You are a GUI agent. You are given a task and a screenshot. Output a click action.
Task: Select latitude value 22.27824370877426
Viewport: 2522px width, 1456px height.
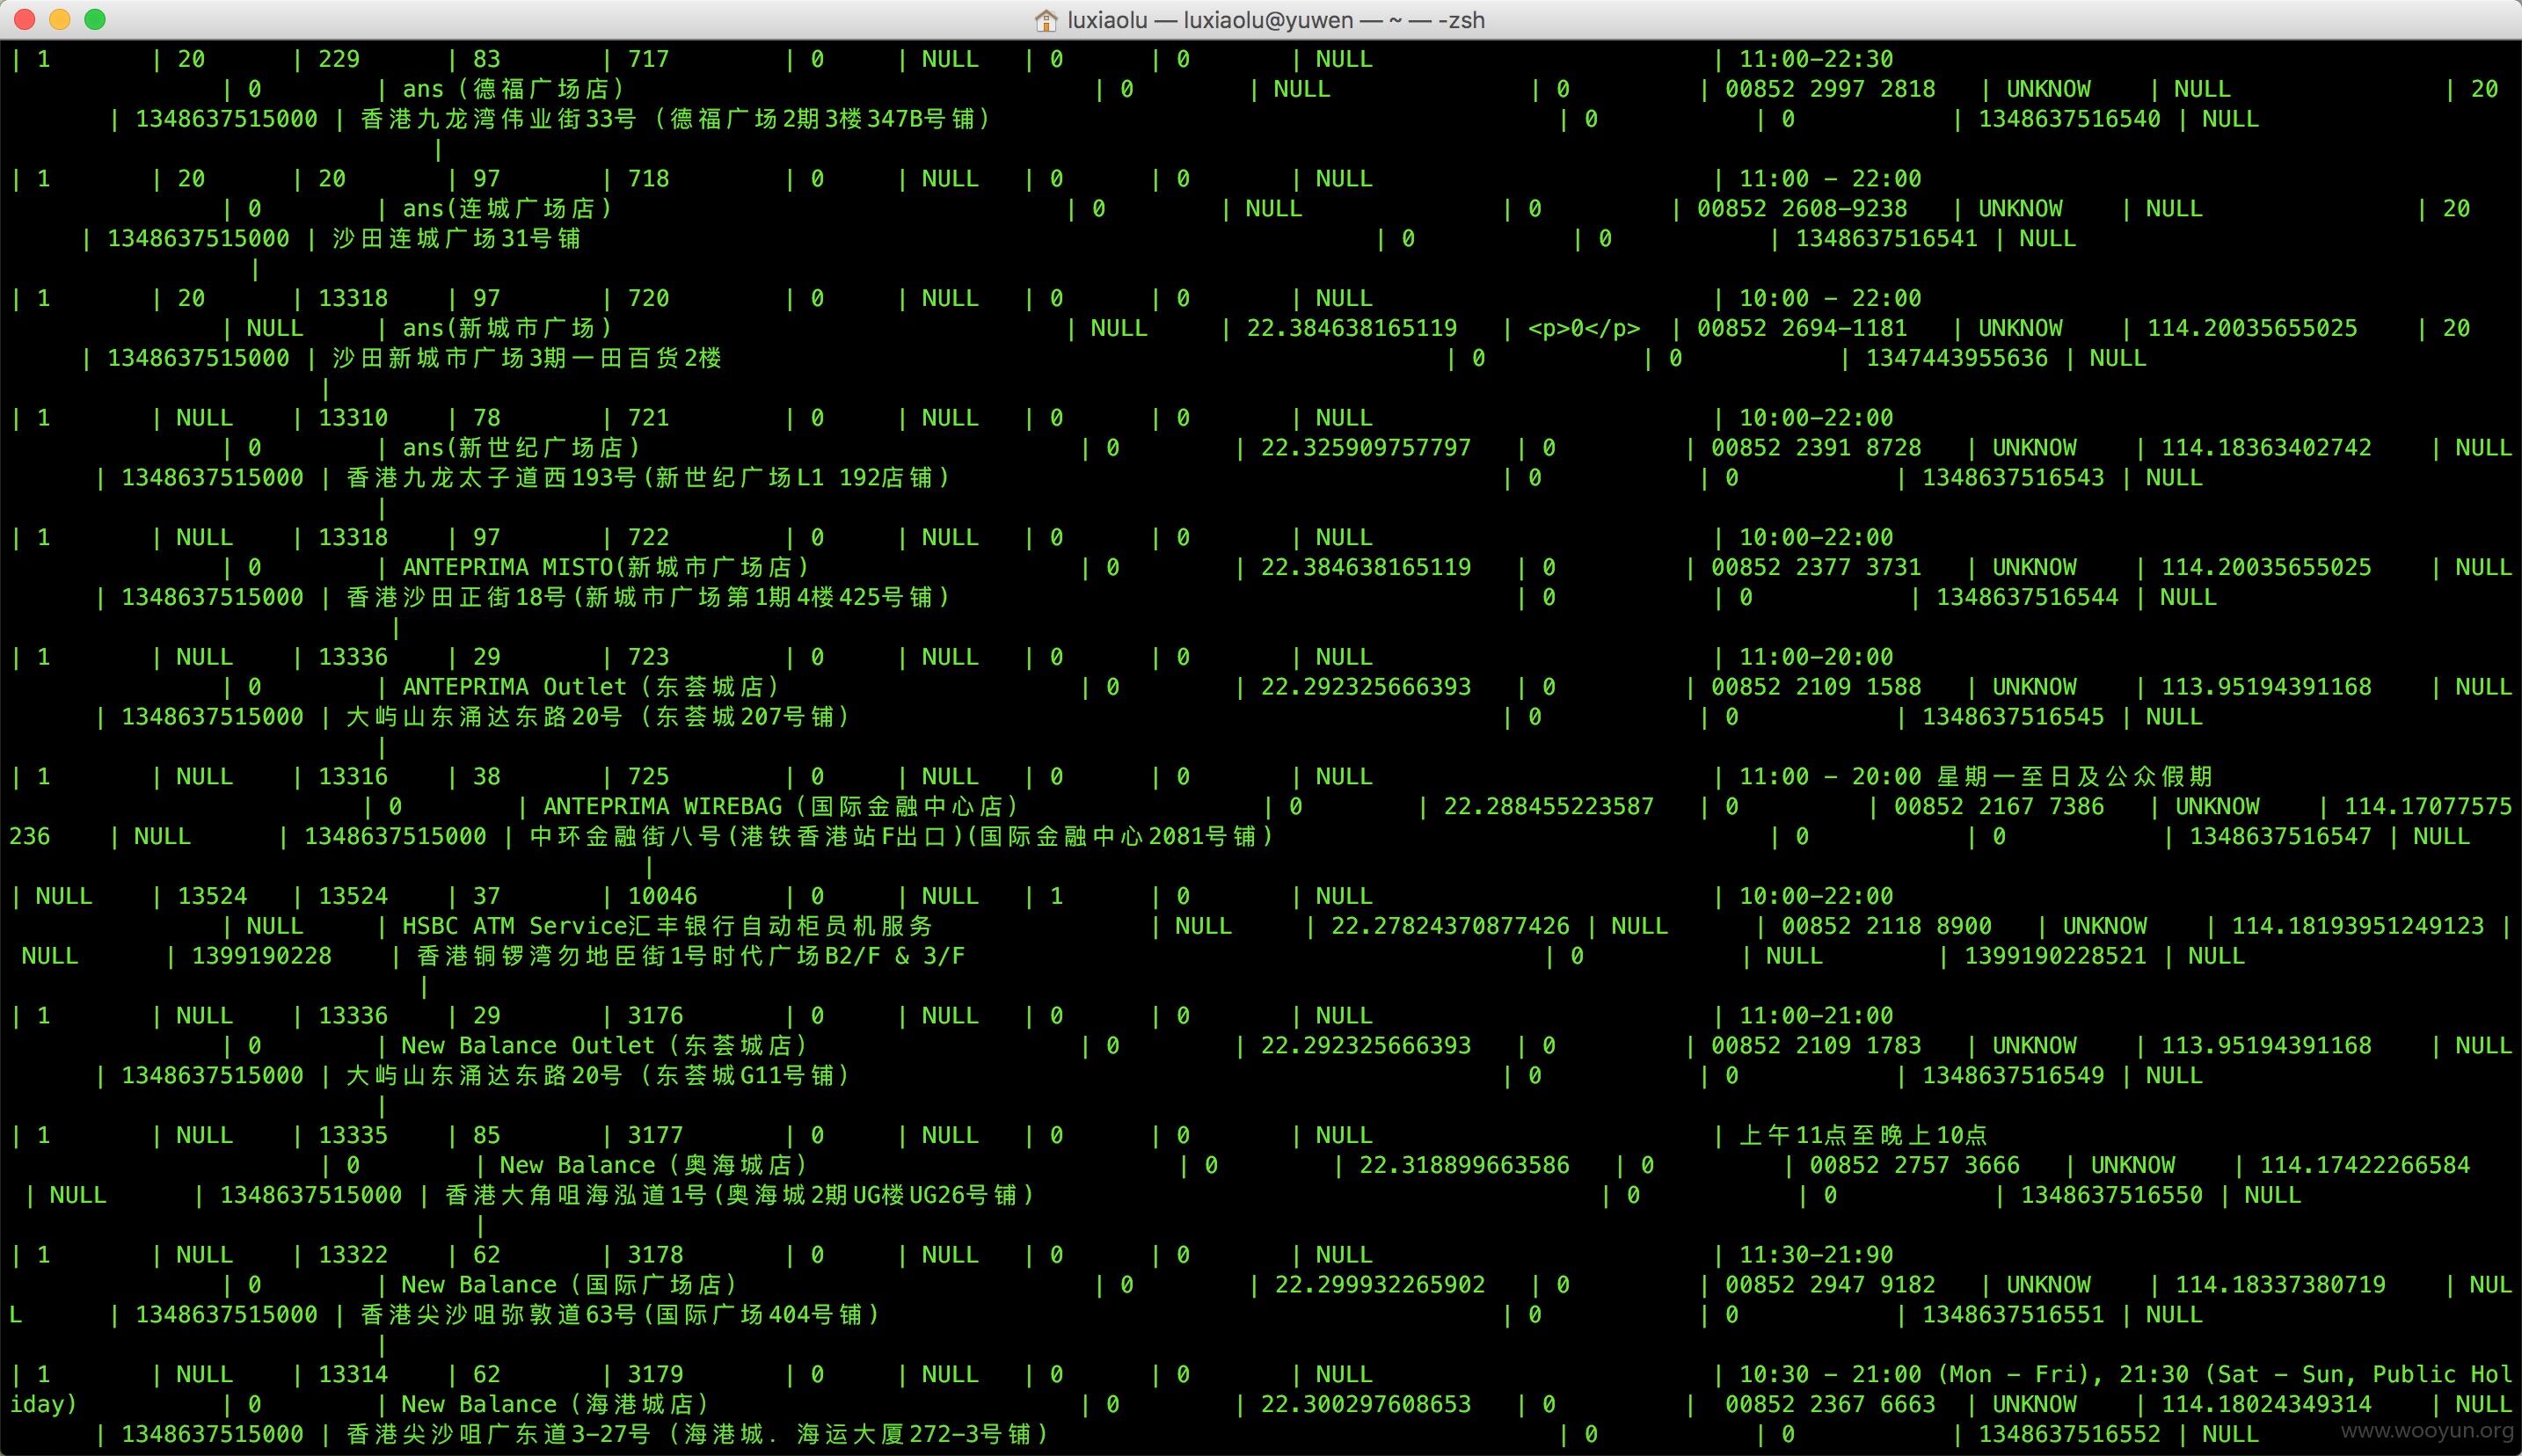(x=1450, y=927)
